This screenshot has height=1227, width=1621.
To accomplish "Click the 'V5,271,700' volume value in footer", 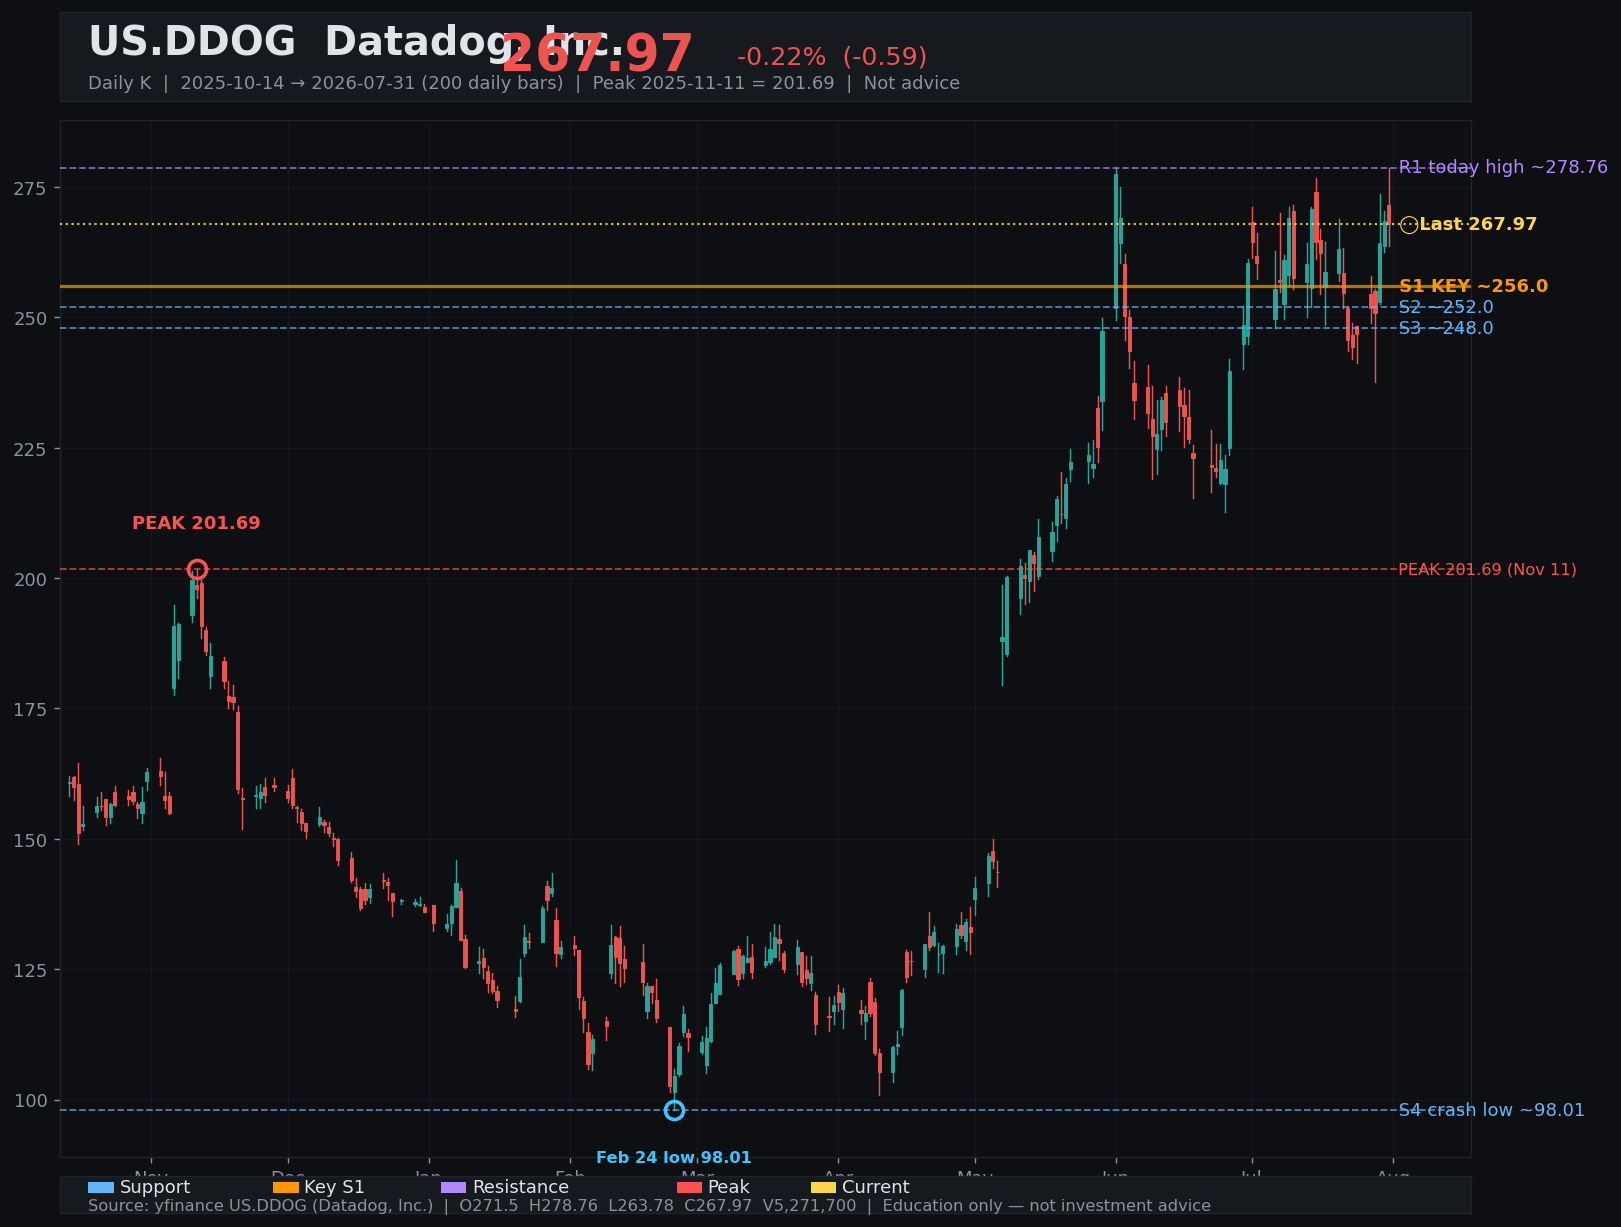I will pos(810,1206).
